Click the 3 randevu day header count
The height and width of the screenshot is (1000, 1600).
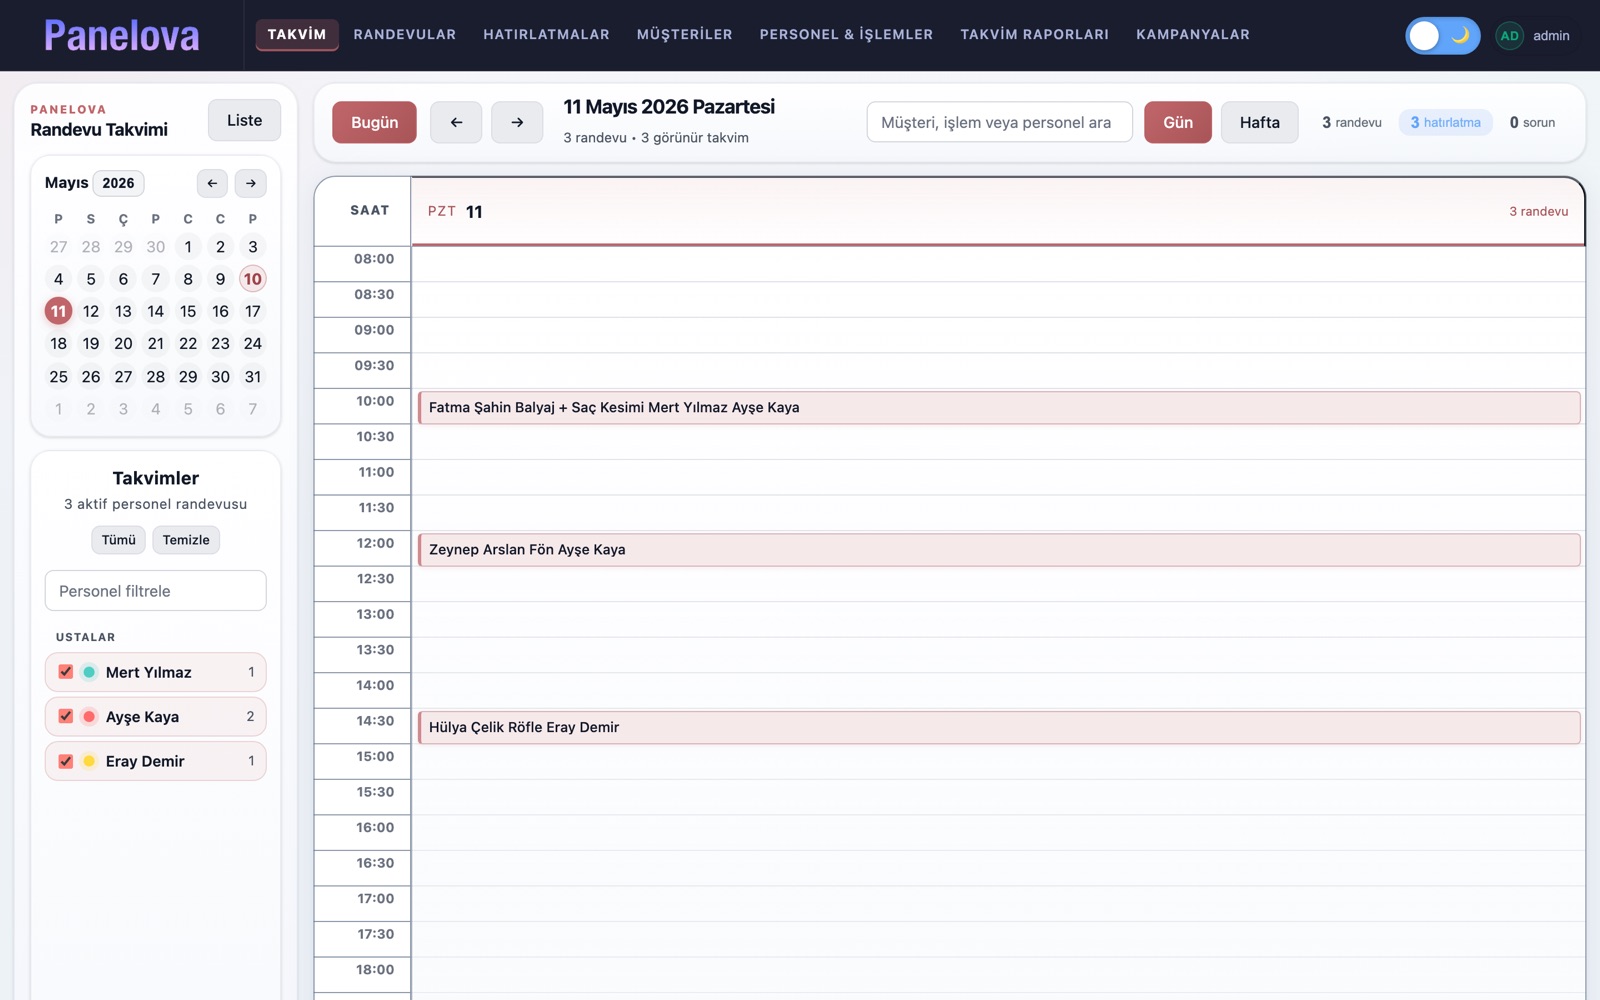(x=1538, y=211)
